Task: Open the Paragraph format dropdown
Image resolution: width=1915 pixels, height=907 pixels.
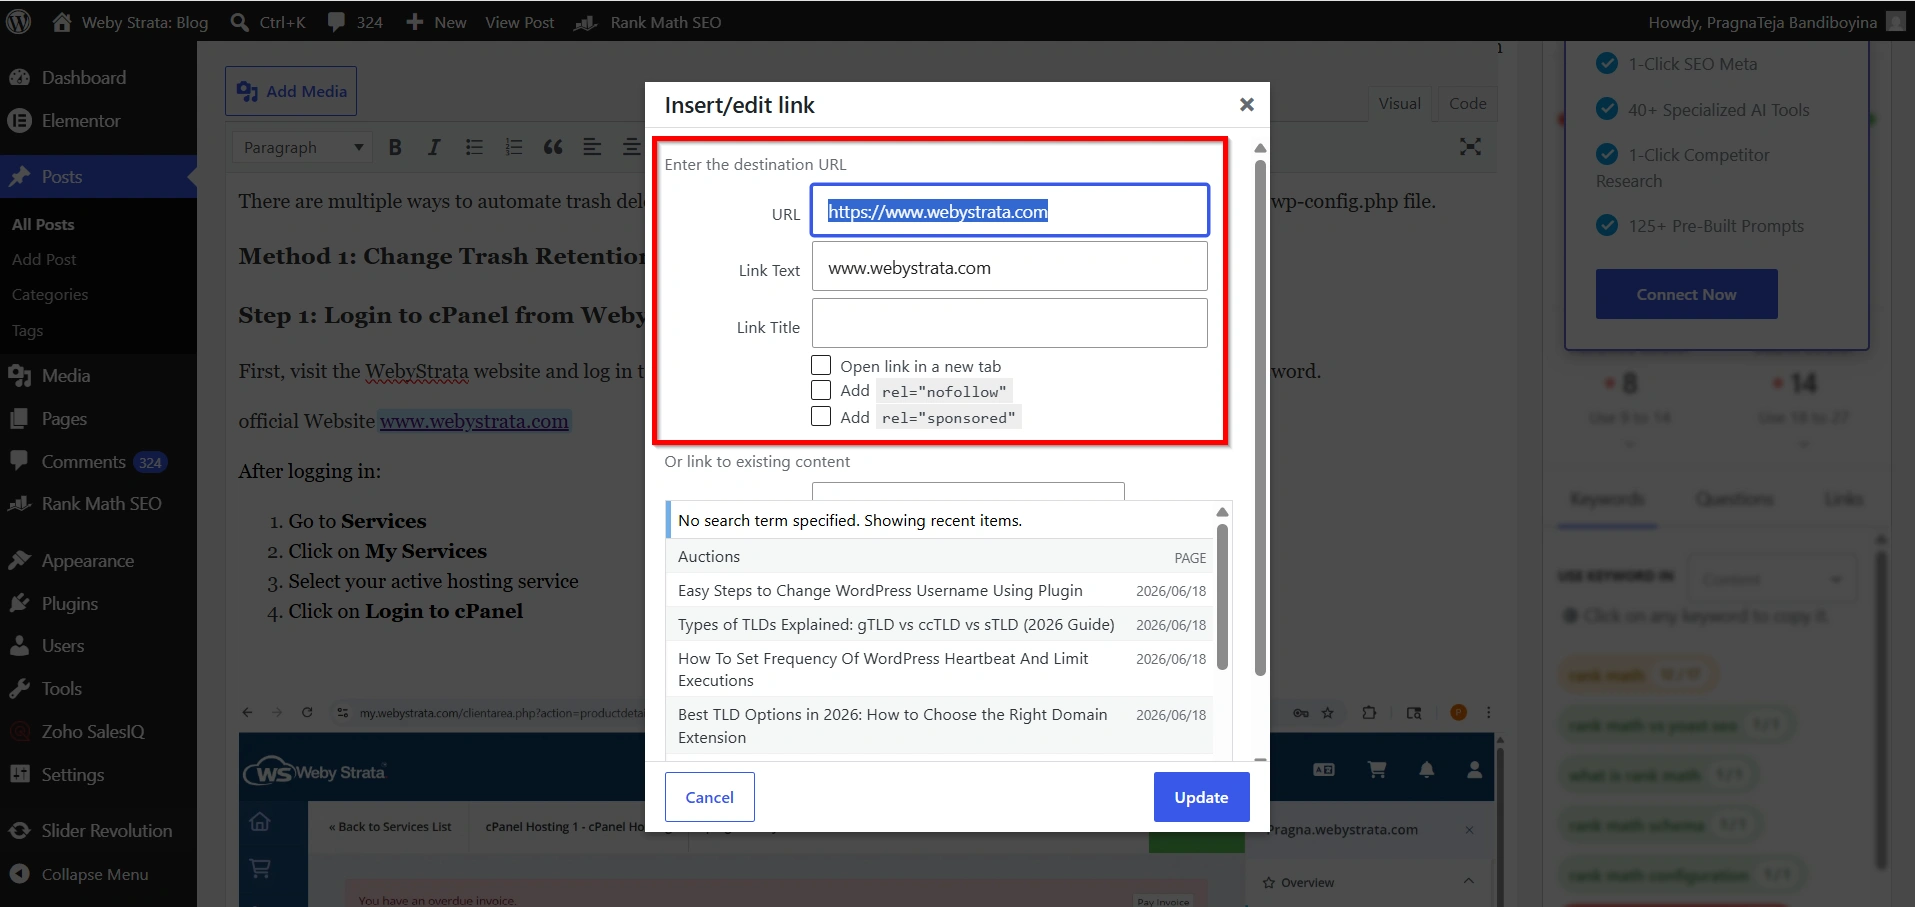Action: click(x=303, y=147)
